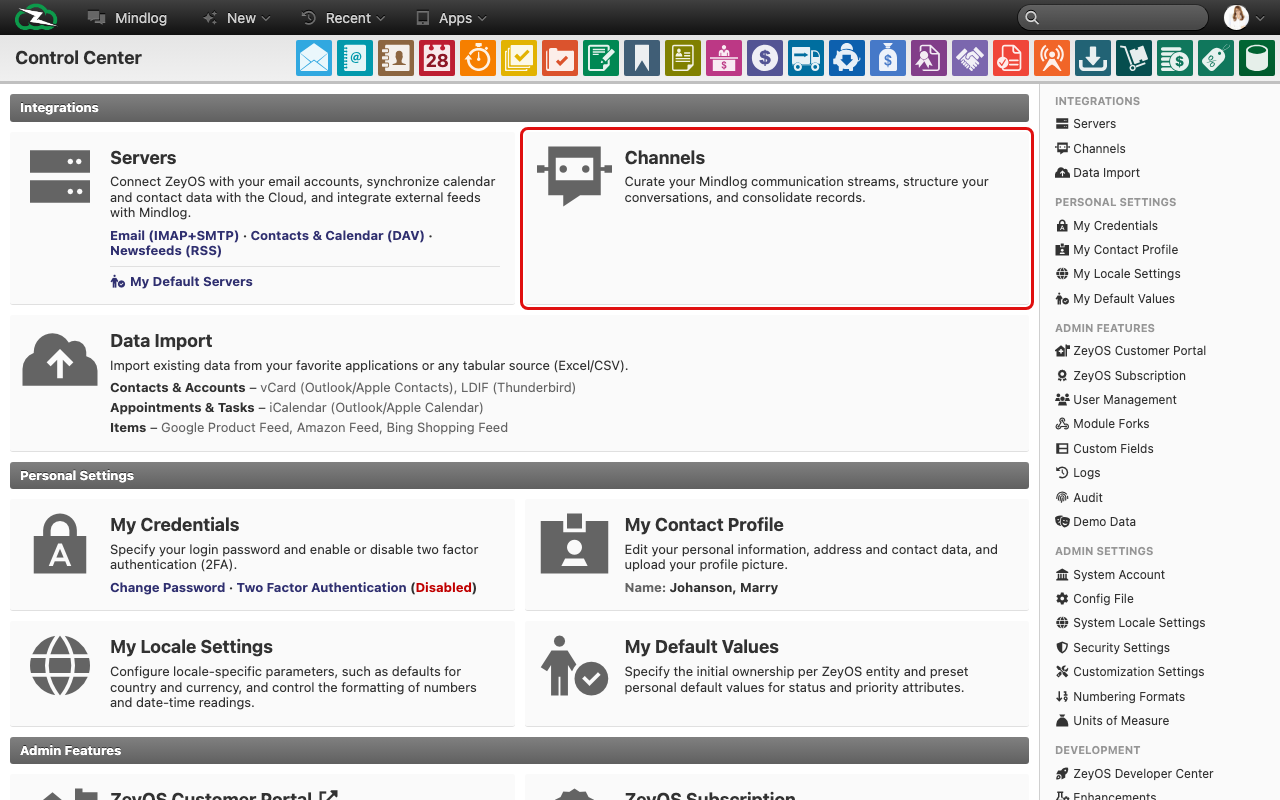Select My Credentials in the right sidebar
Viewport: 1280px width, 800px height.
[x=1106, y=226]
